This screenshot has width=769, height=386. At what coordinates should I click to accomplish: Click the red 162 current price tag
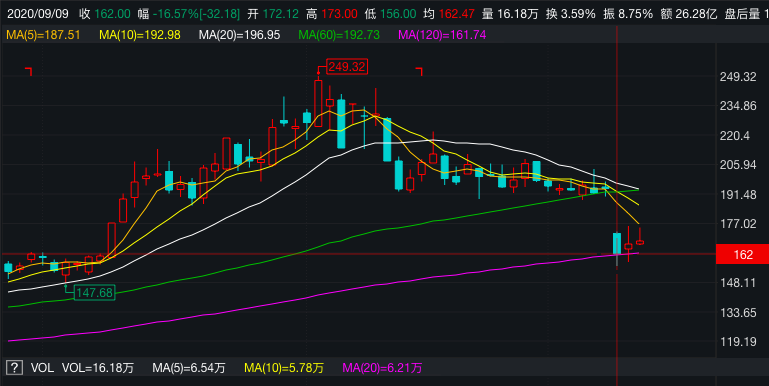[x=743, y=255]
